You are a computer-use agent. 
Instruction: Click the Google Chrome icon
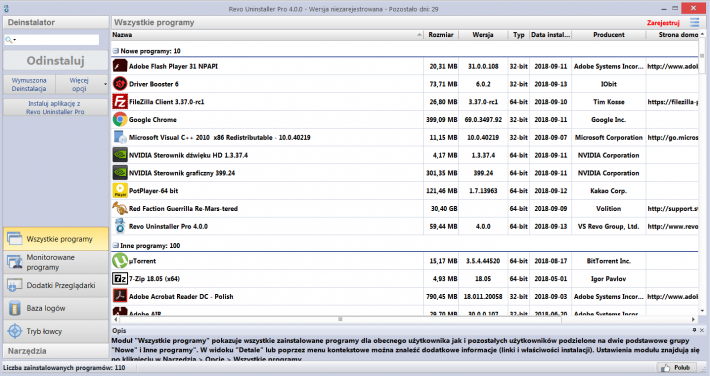click(120, 120)
